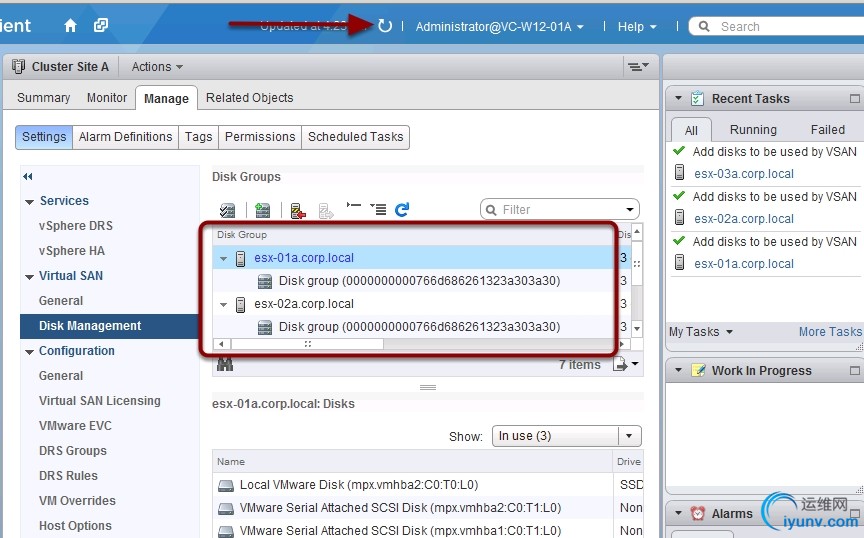Viewport: 864px width, 538px height.
Task: Refresh the vSphere client via top-bar refresh icon
Action: [x=385, y=26]
